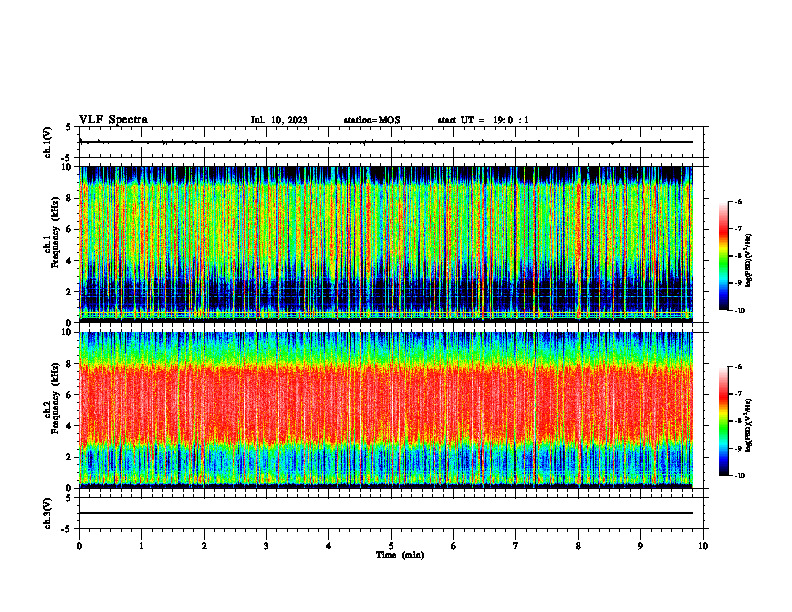The width and height of the screenshot is (792, 612).
Task: Select the date text "Jul 10, 2023"
Action: [x=279, y=120]
